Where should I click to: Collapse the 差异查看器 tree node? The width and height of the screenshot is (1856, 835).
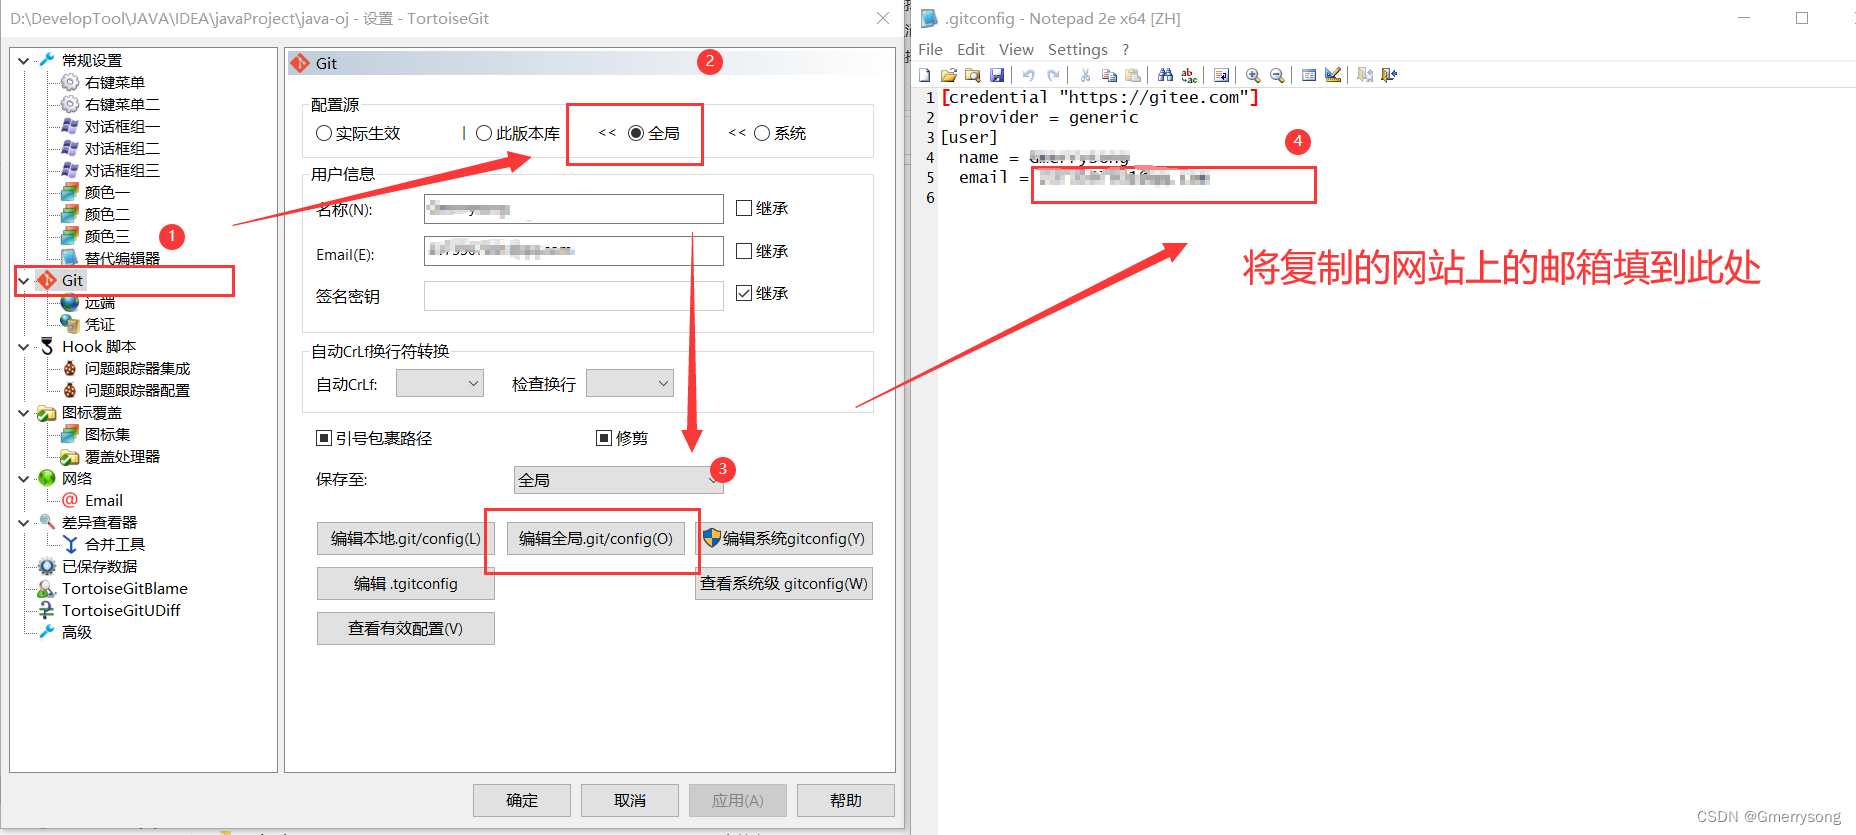[x=24, y=522]
